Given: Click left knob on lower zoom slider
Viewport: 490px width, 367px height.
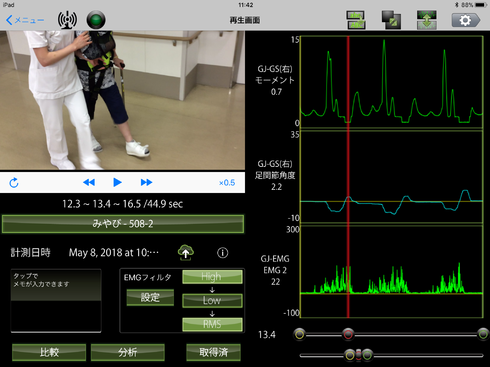Looking at the screenshot, I should tap(350, 355).
